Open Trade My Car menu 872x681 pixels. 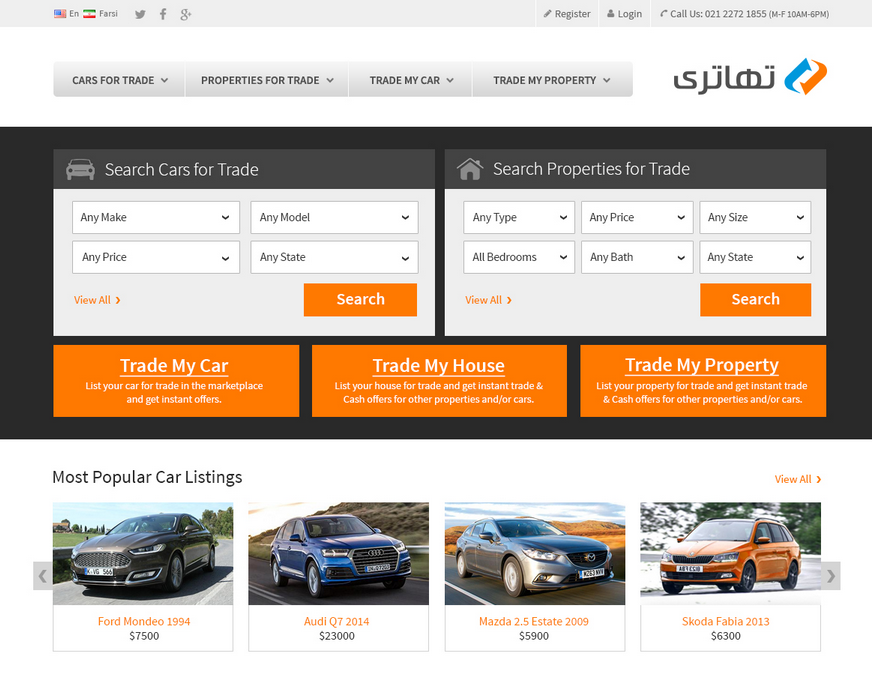click(x=411, y=80)
